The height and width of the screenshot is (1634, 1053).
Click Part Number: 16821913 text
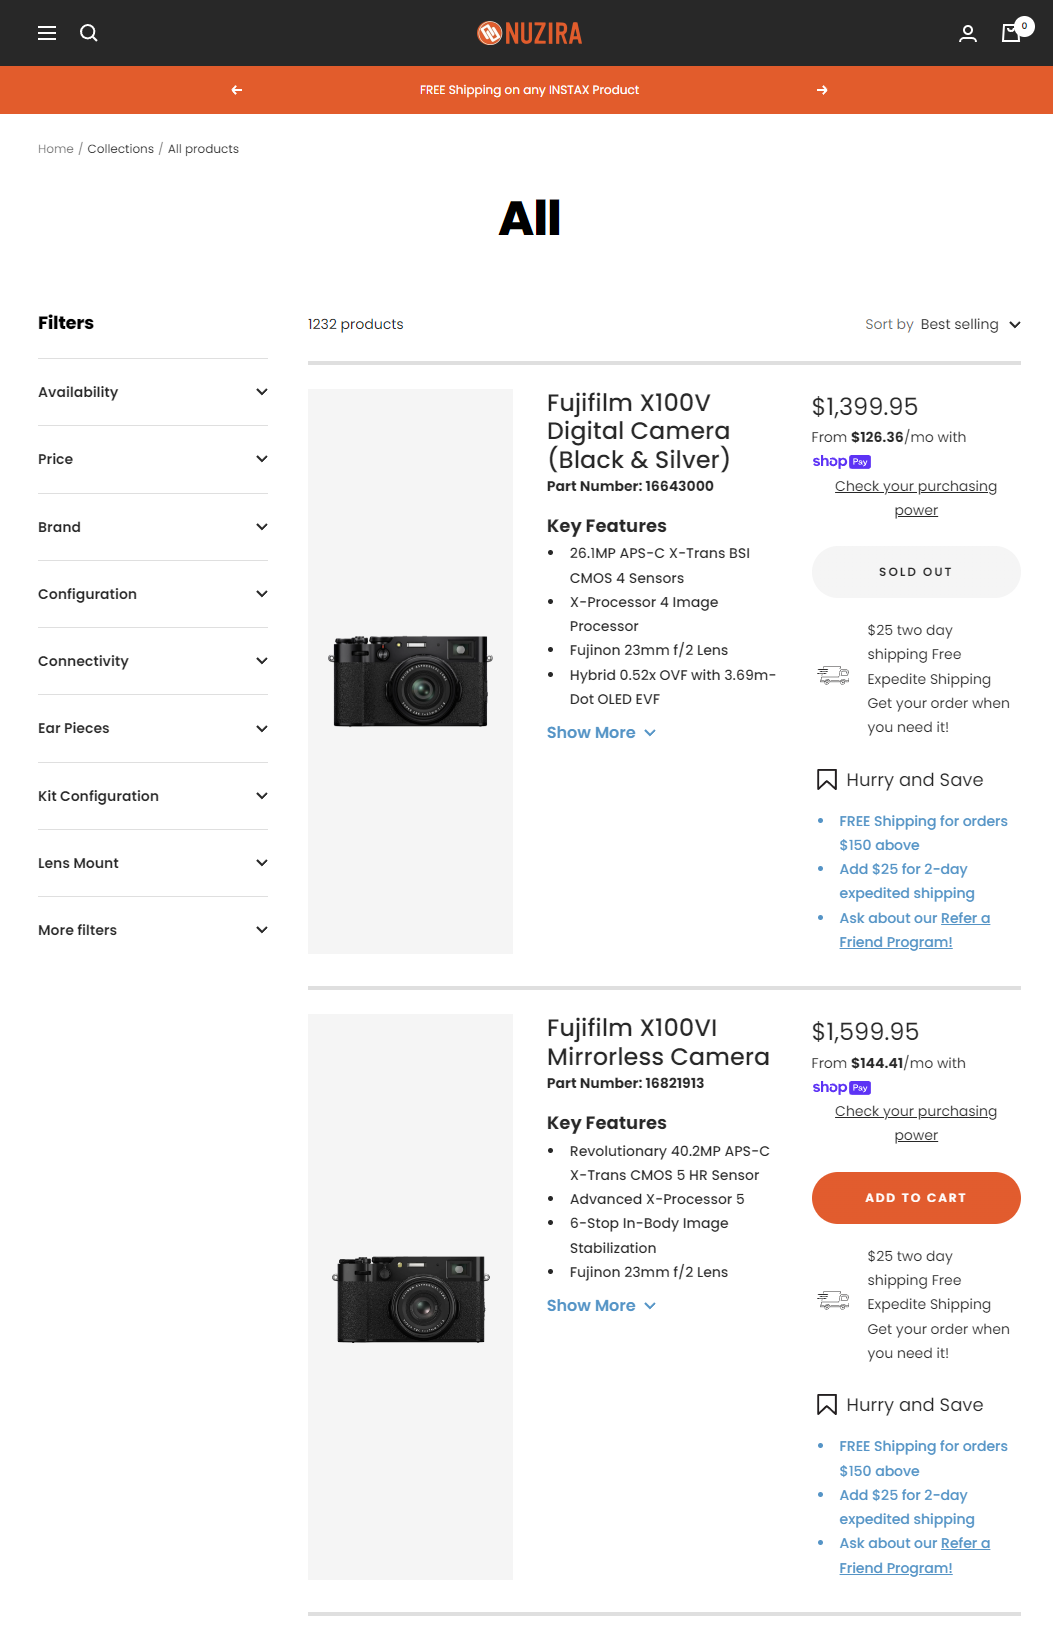point(625,1083)
